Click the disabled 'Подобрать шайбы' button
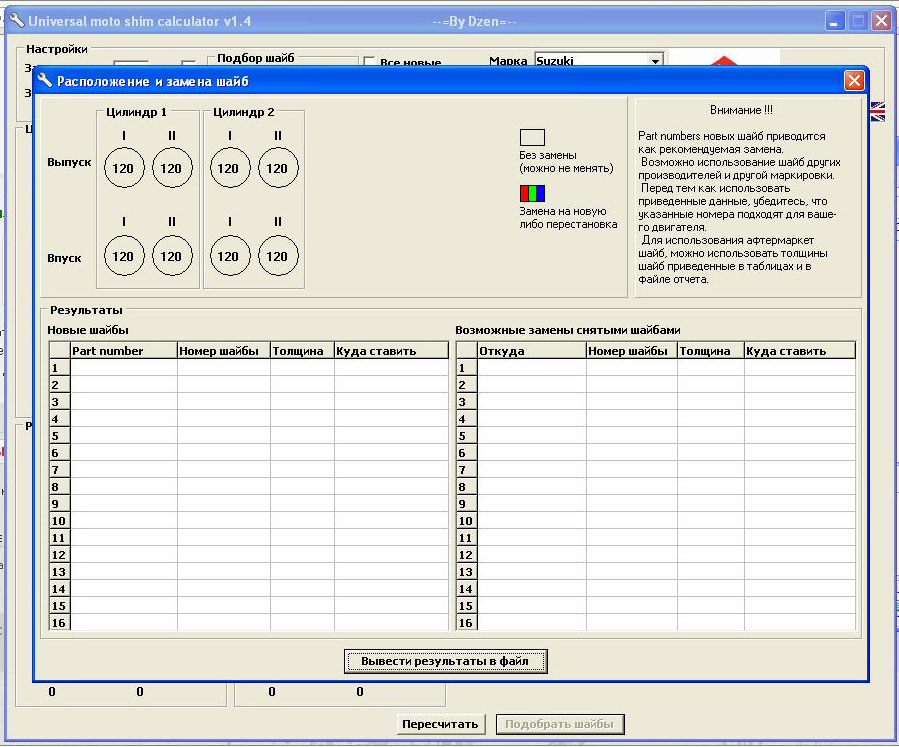Screen dimensions: 899x747 click(560, 724)
